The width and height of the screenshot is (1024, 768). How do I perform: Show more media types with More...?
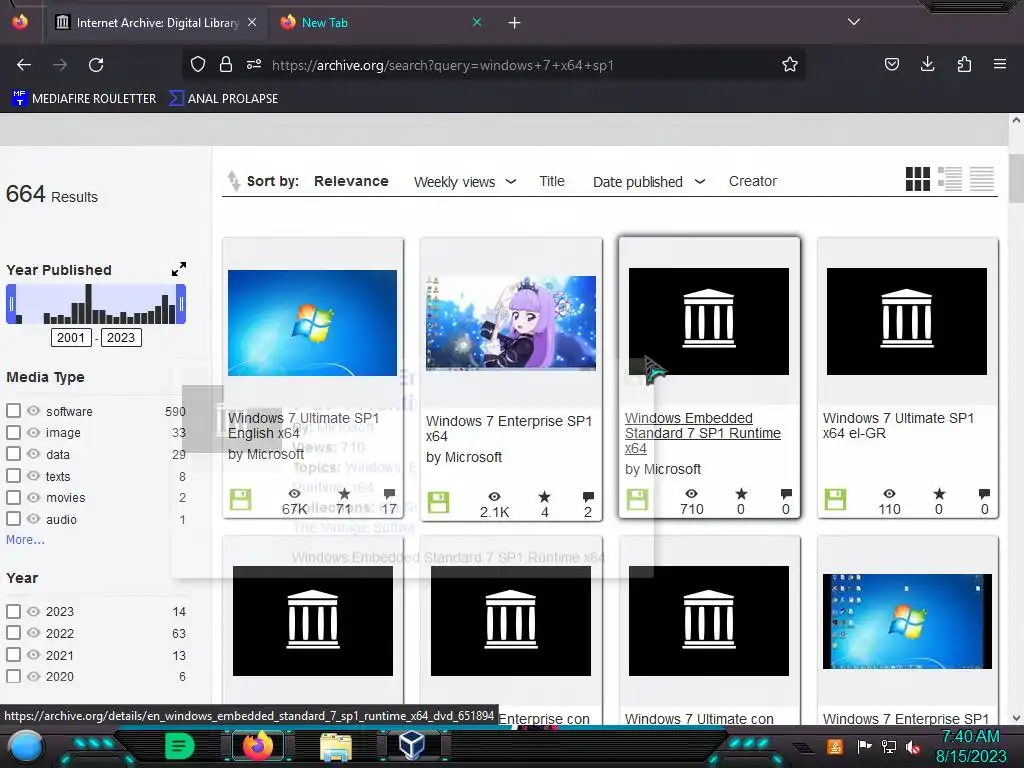tap(25, 539)
